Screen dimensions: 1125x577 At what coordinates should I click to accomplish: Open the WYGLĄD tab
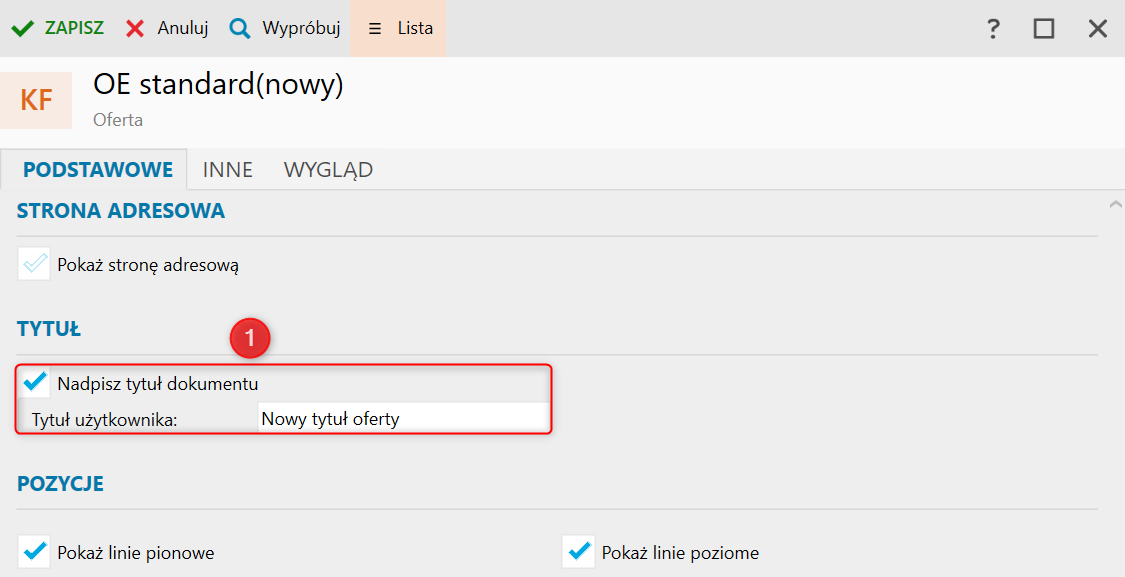[x=328, y=170]
